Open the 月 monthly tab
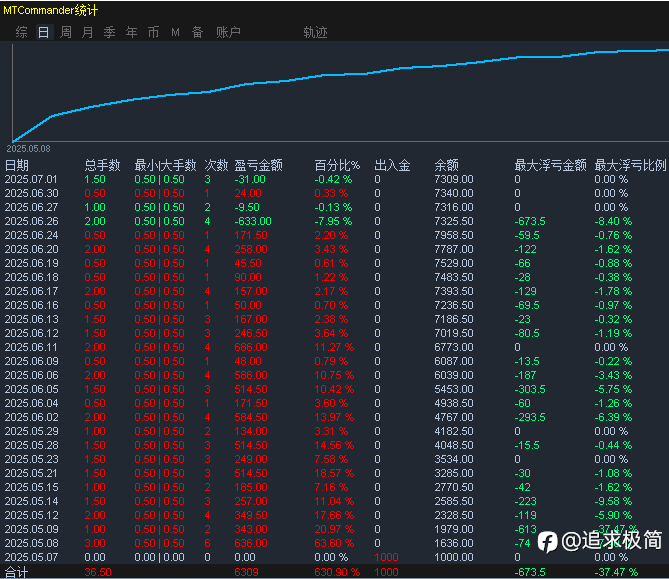Image resolution: width=669 pixels, height=579 pixels. coord(87,32)
